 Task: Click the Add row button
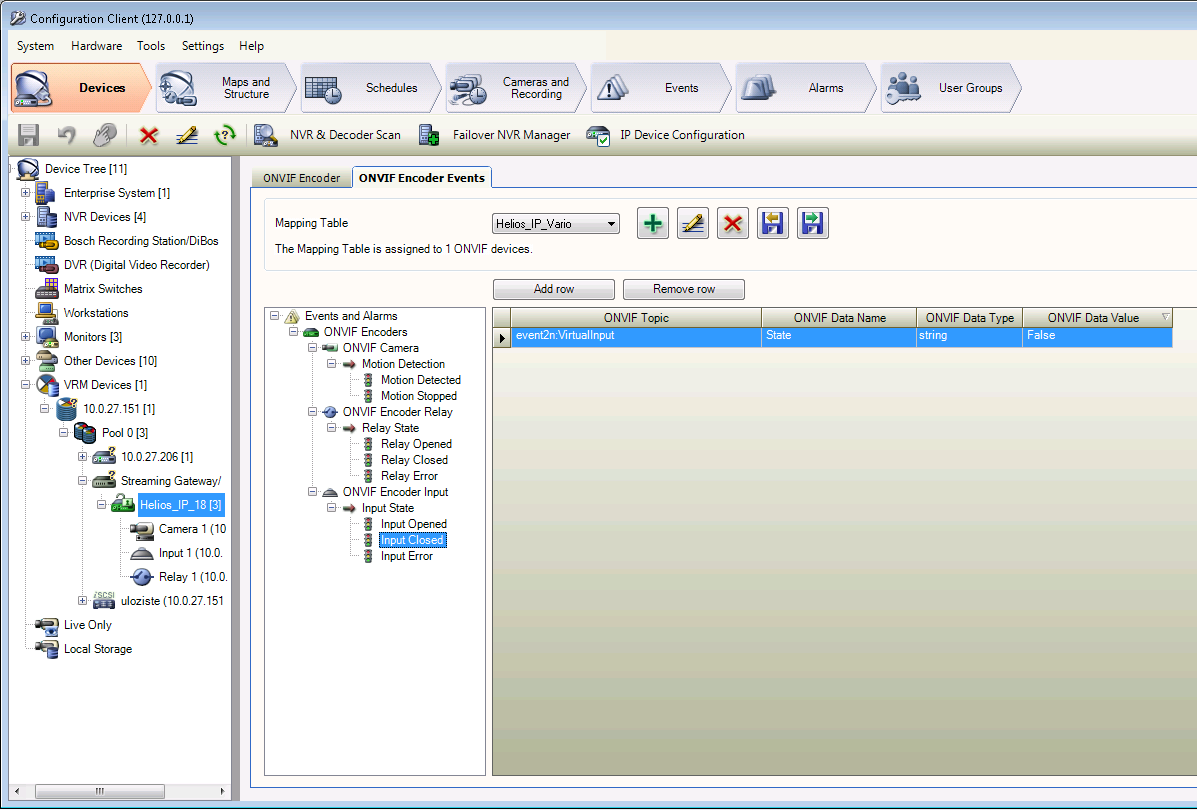[554, 289]
